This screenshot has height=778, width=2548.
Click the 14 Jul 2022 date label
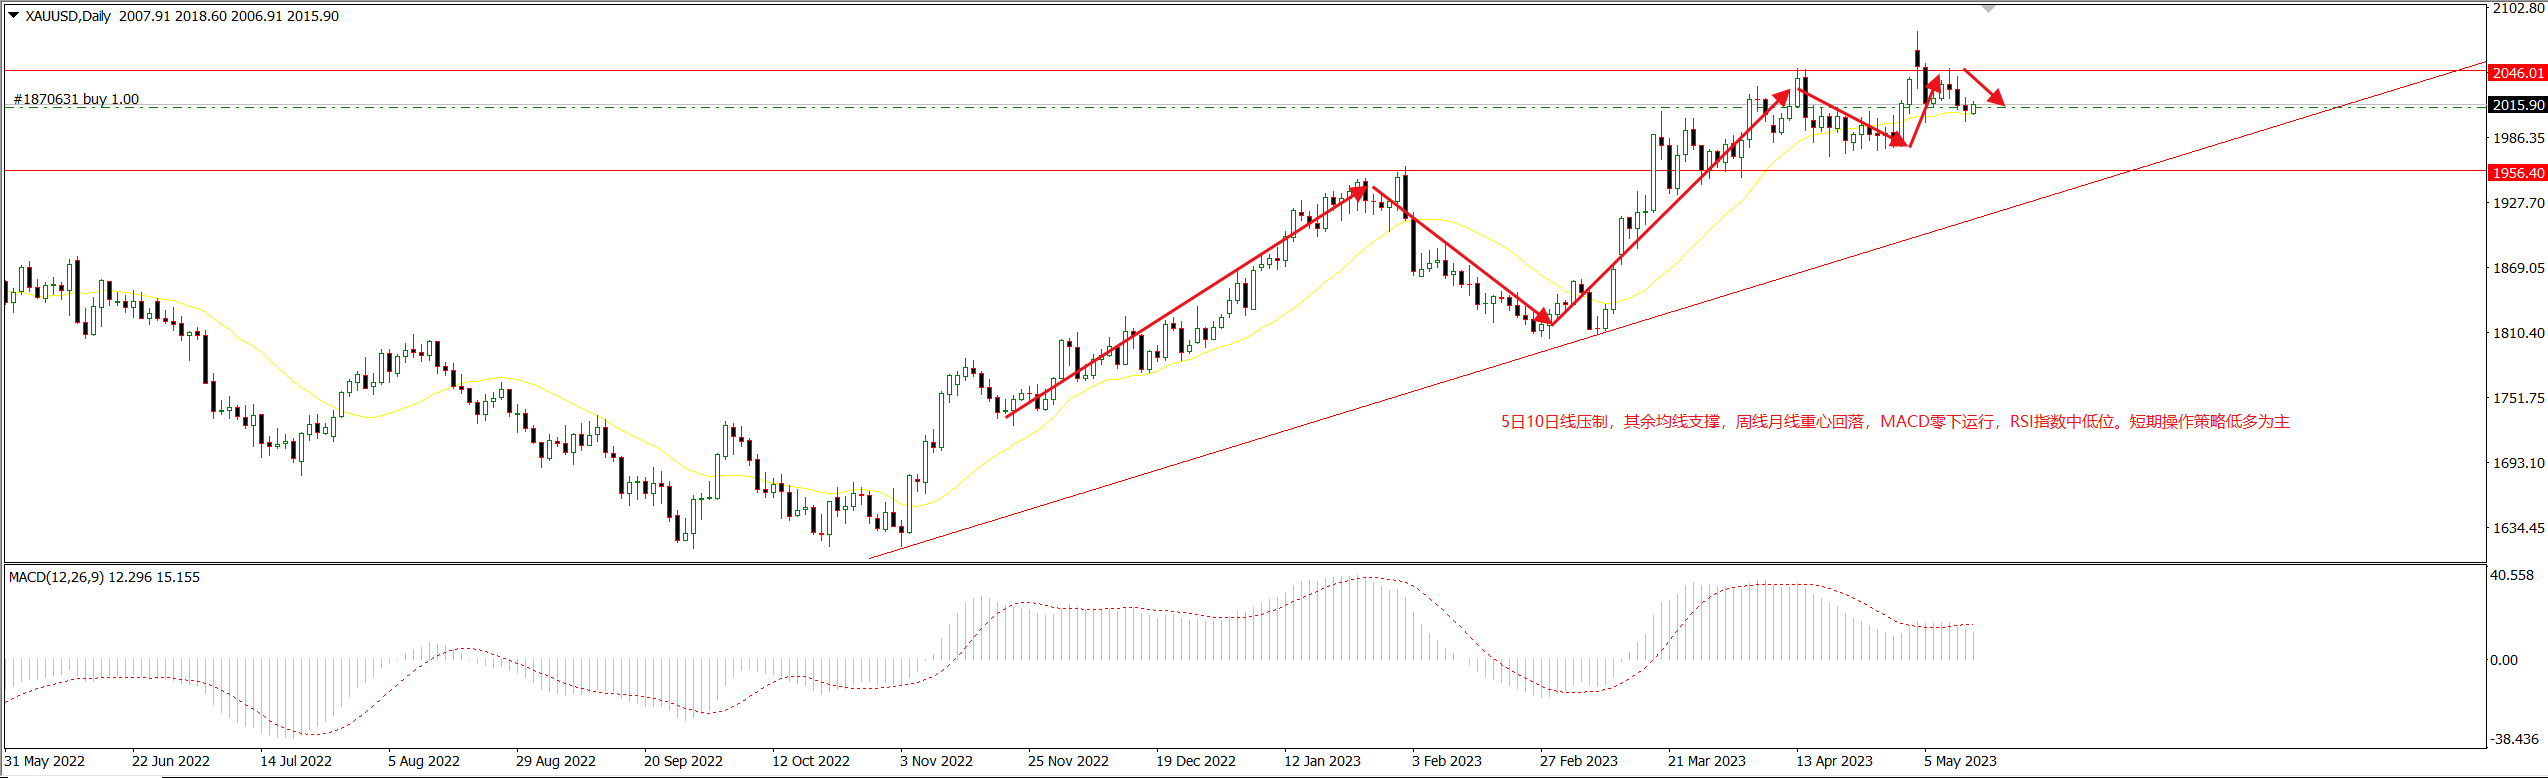pos(296,761)
